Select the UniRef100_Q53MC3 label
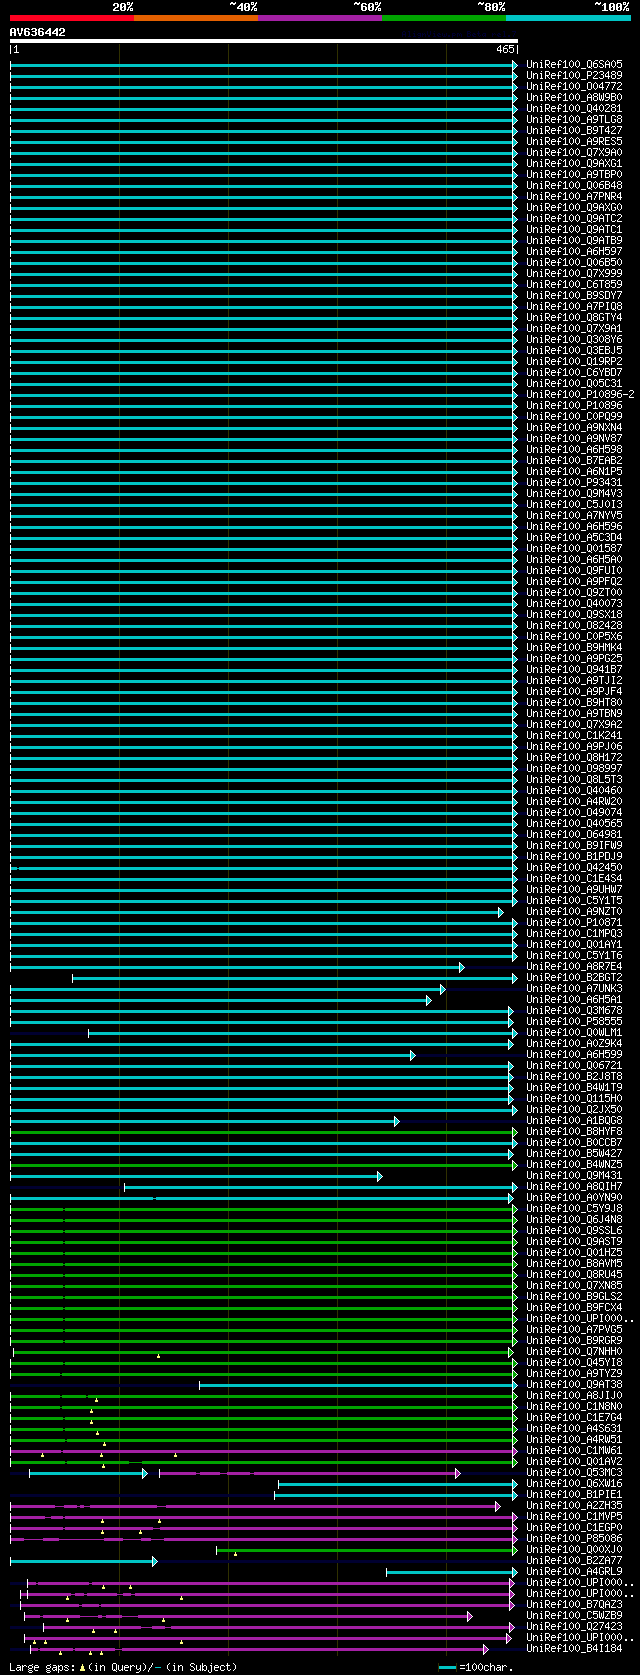This screenshot has height=1675, width=640. pyautogui.click(x=574, y=1472)
